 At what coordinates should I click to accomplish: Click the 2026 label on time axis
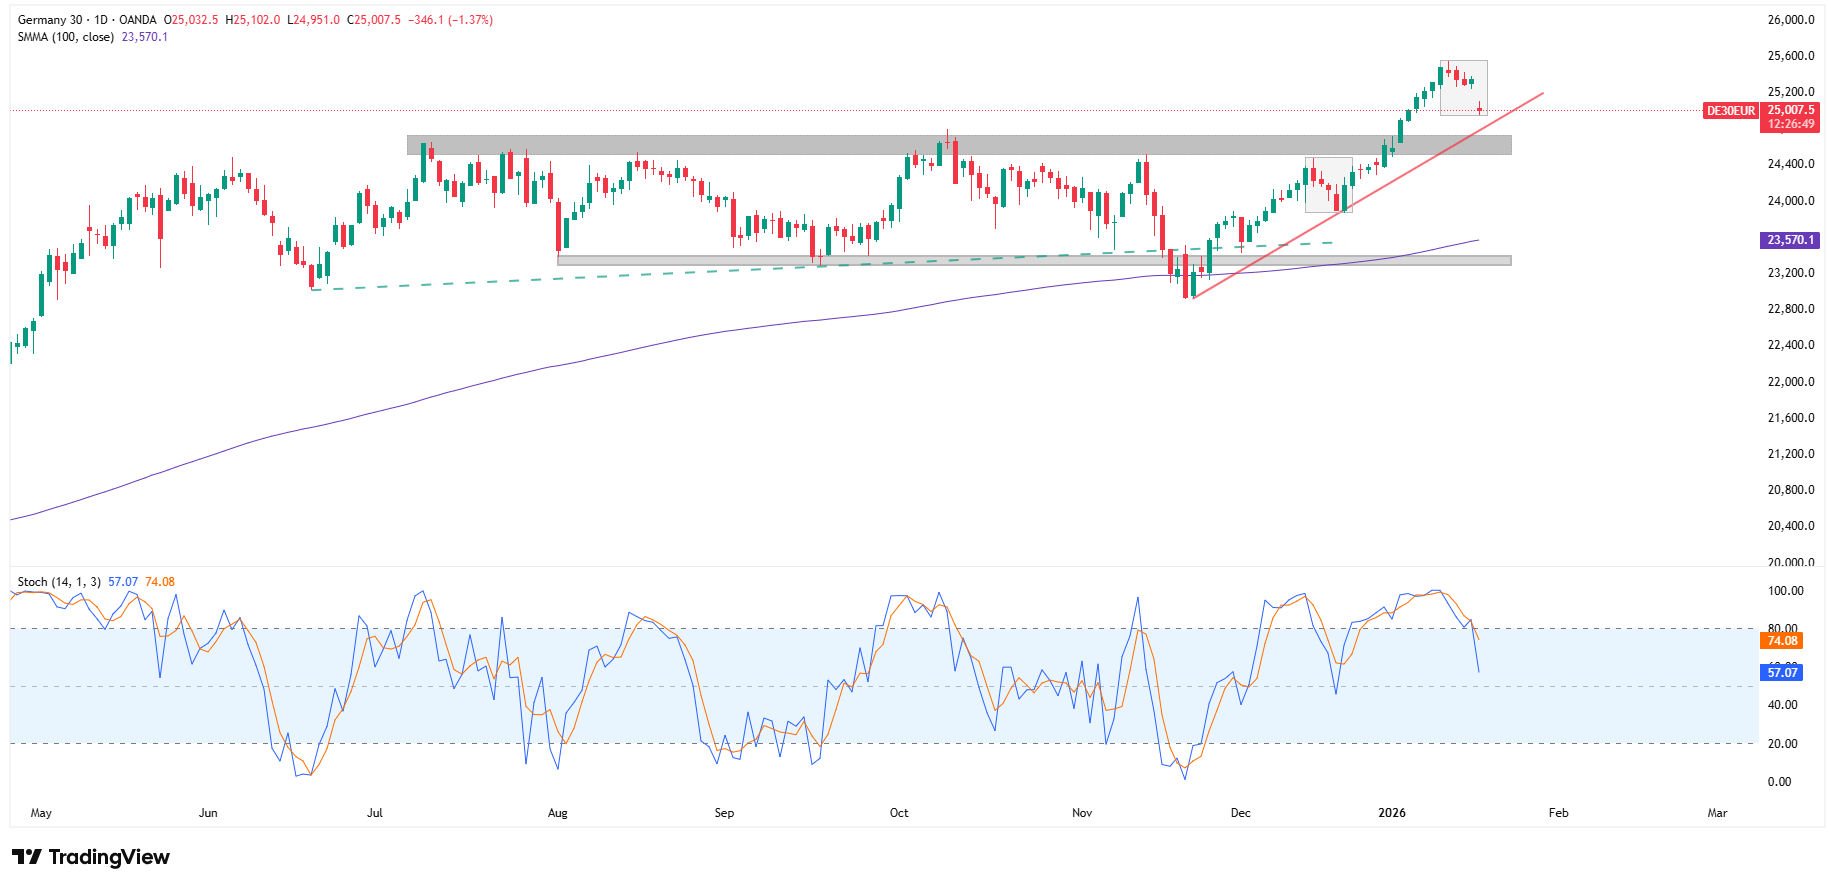(x=1391, y=813)
